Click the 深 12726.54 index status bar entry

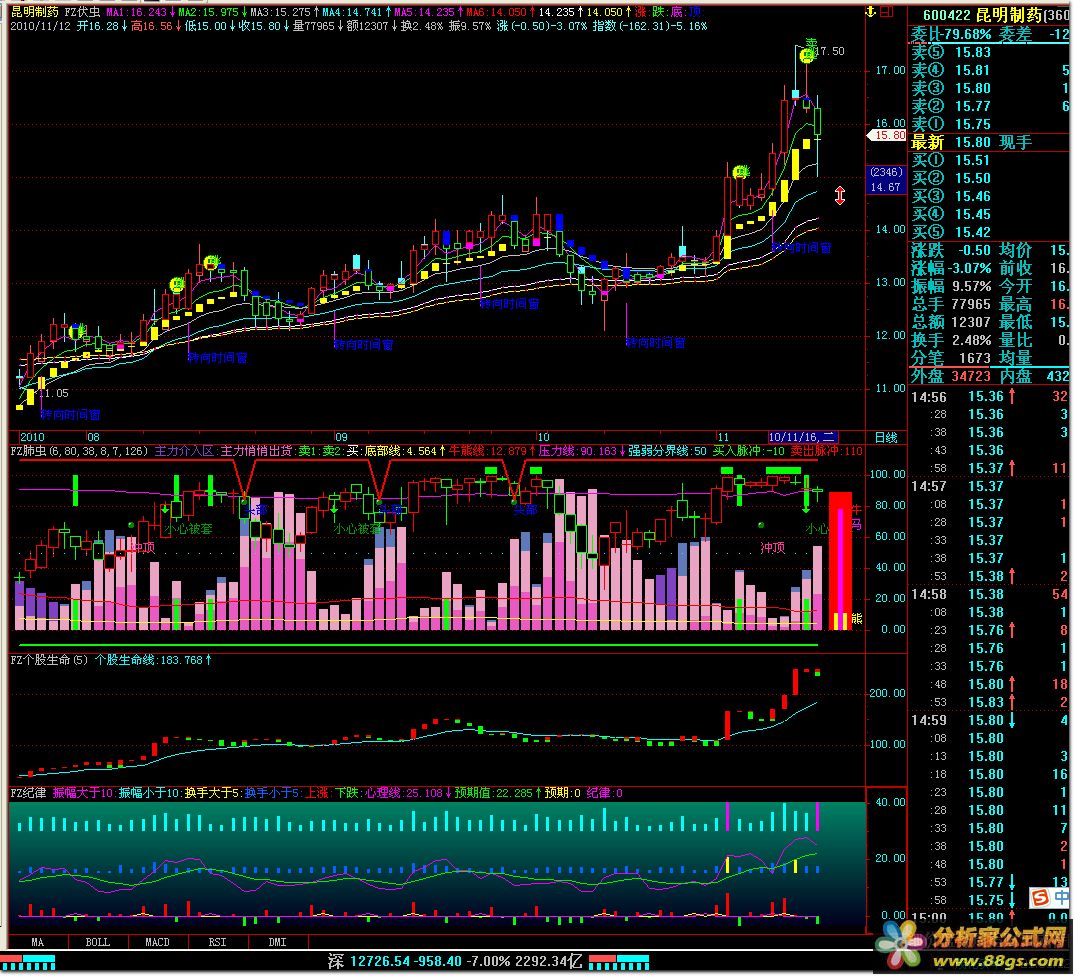(455, 961)
